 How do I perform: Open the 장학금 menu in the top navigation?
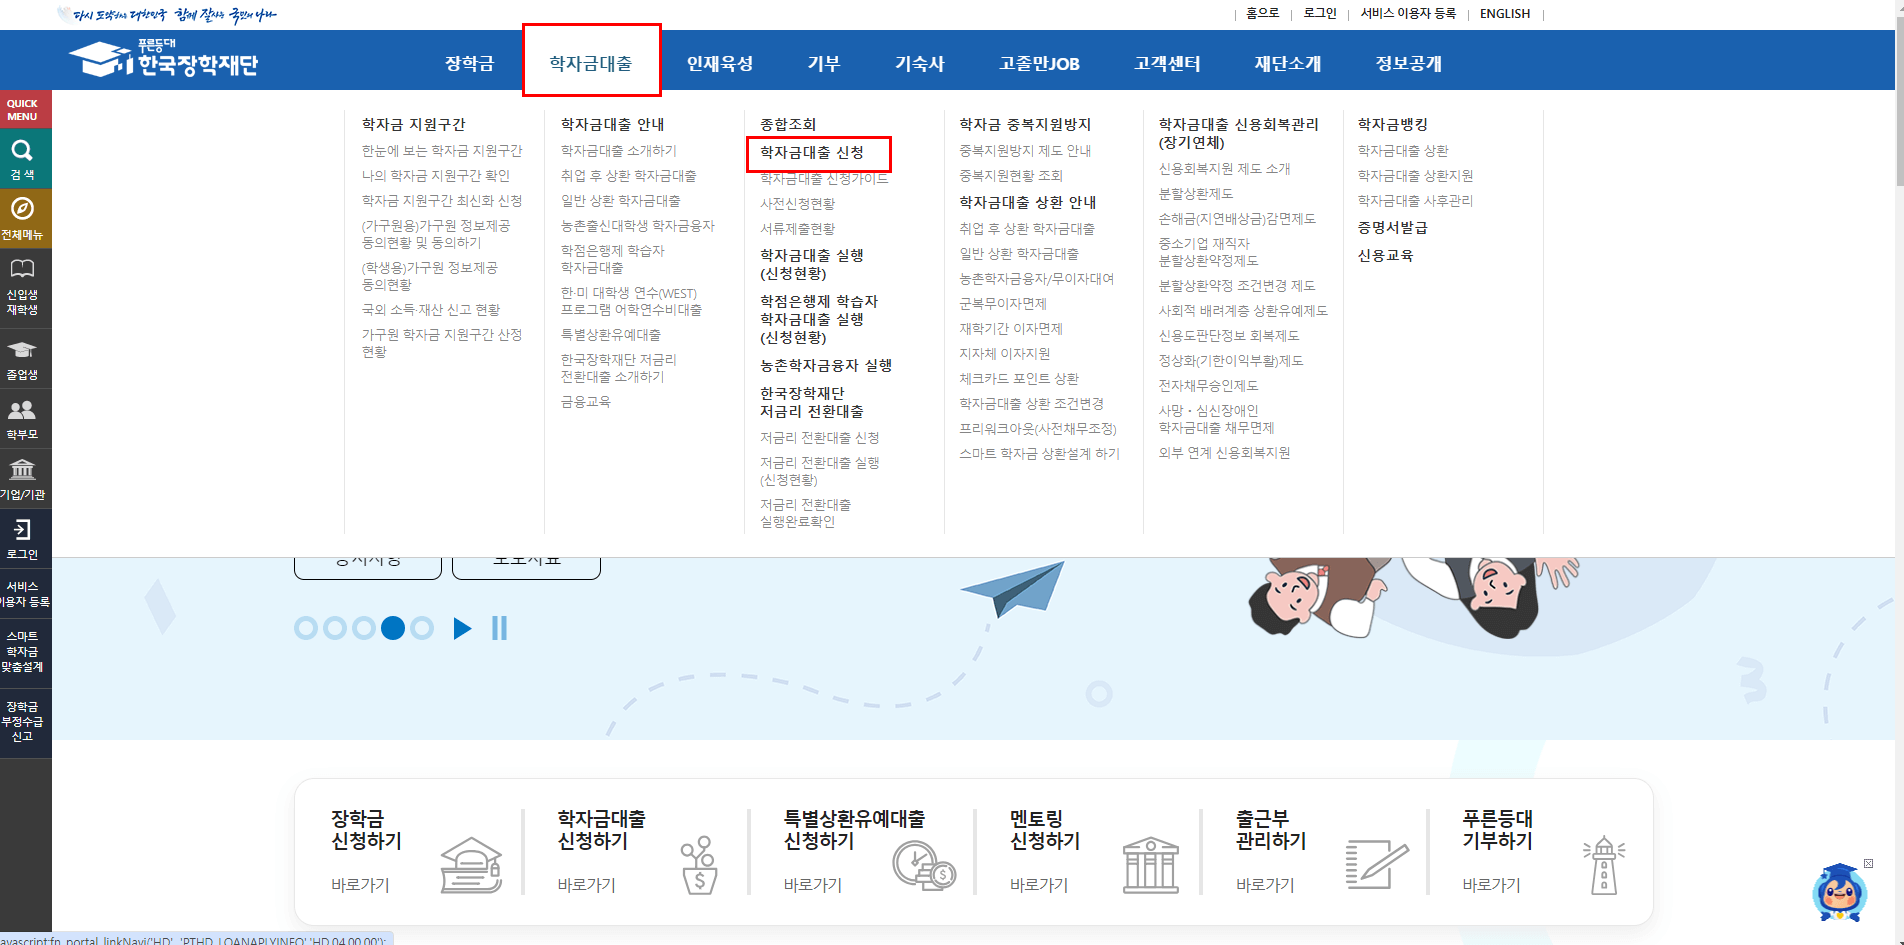469,62
